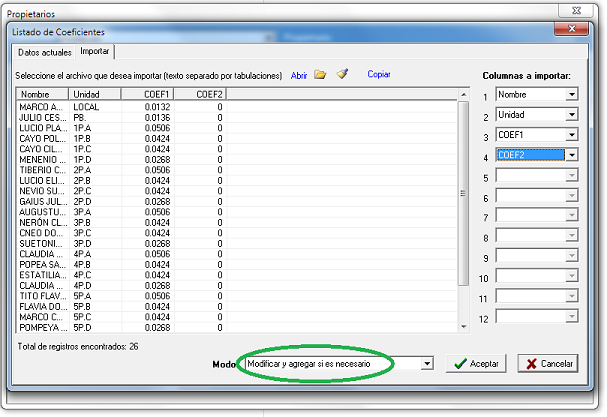The height and width of the screenshot is (417, 607).
Task: Click the open folder icon next to Abrir
Action: click(320, 75)
